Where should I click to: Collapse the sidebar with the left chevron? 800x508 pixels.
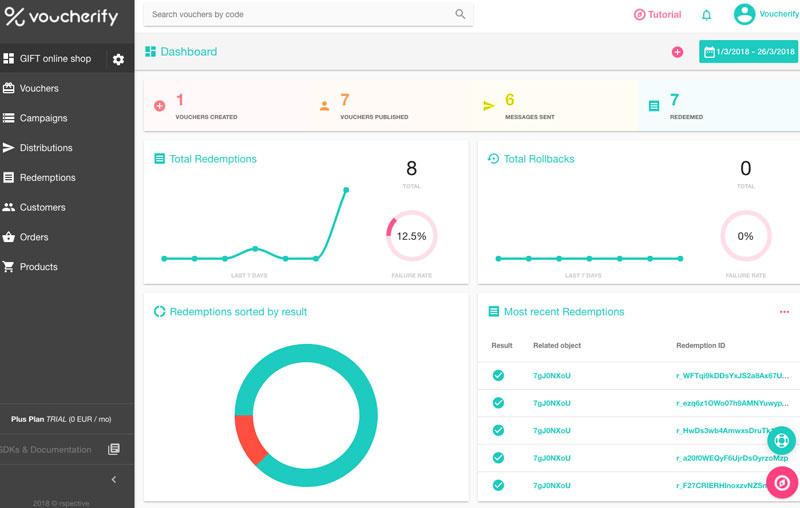pyautogui.click(x=114, y=479)
